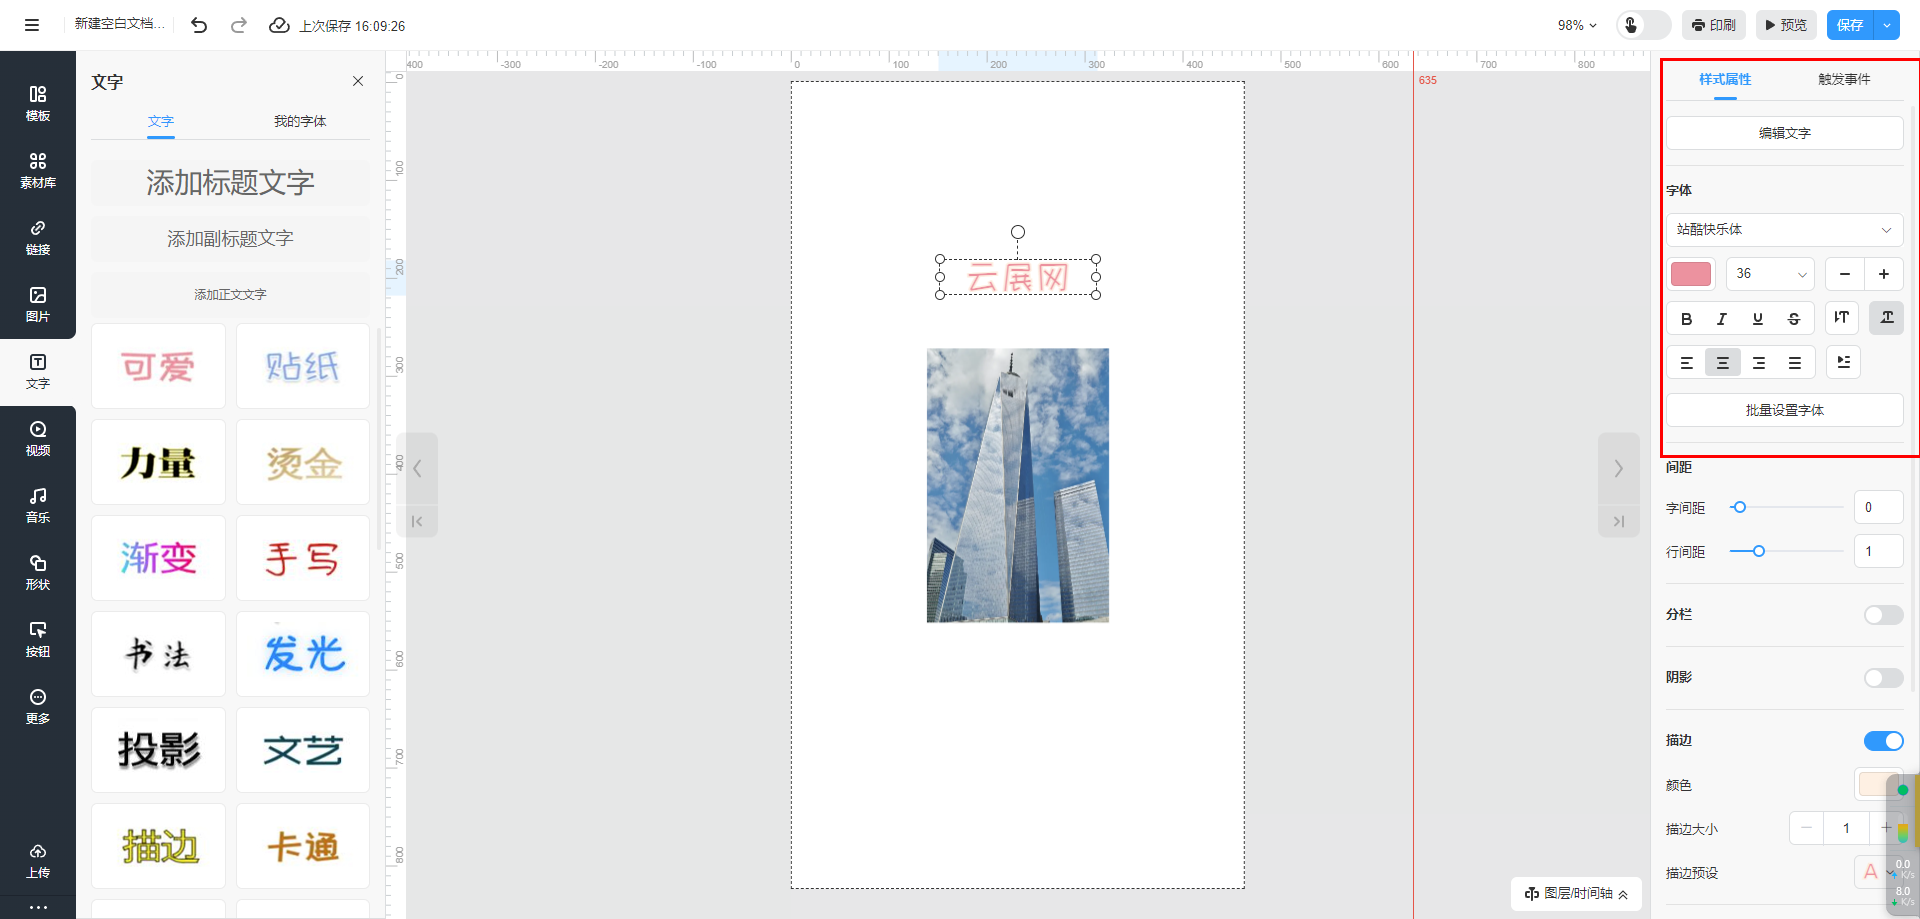Screen dimensions: 1920x919
Task: Enable the 分栏 columns toggle
Action: click(1883, 615)
